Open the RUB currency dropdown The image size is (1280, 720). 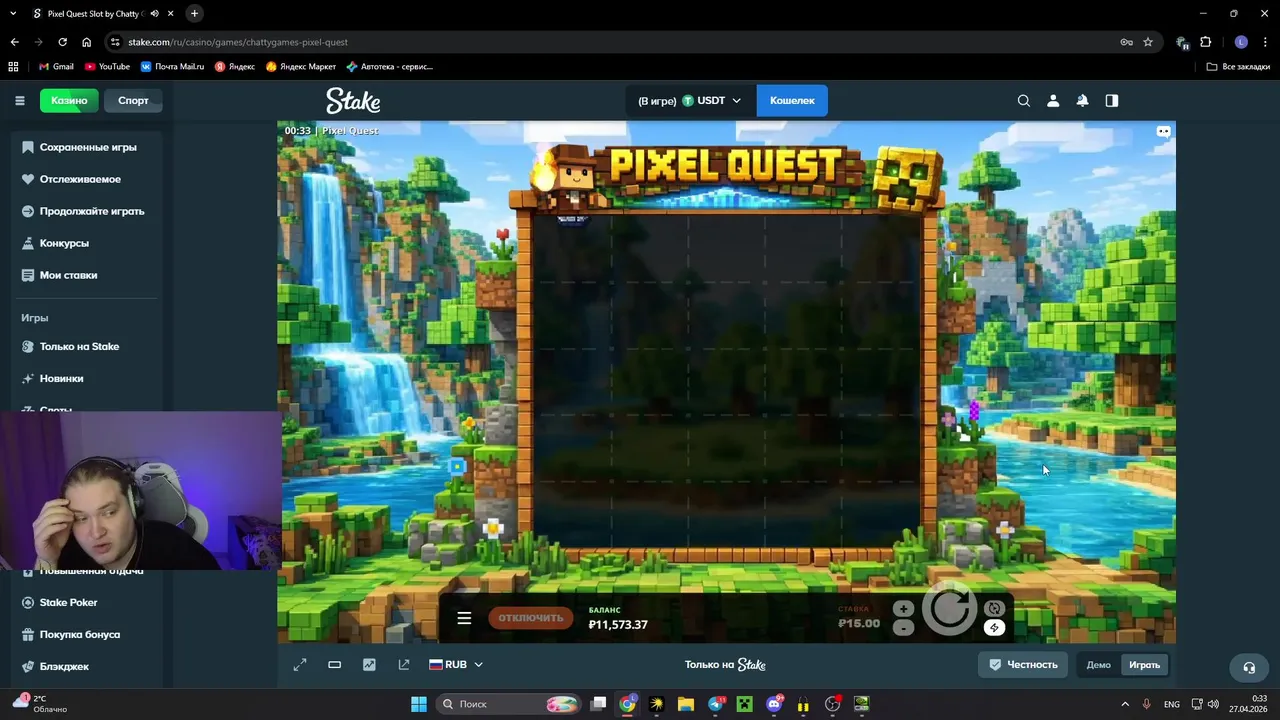[456, 665]
